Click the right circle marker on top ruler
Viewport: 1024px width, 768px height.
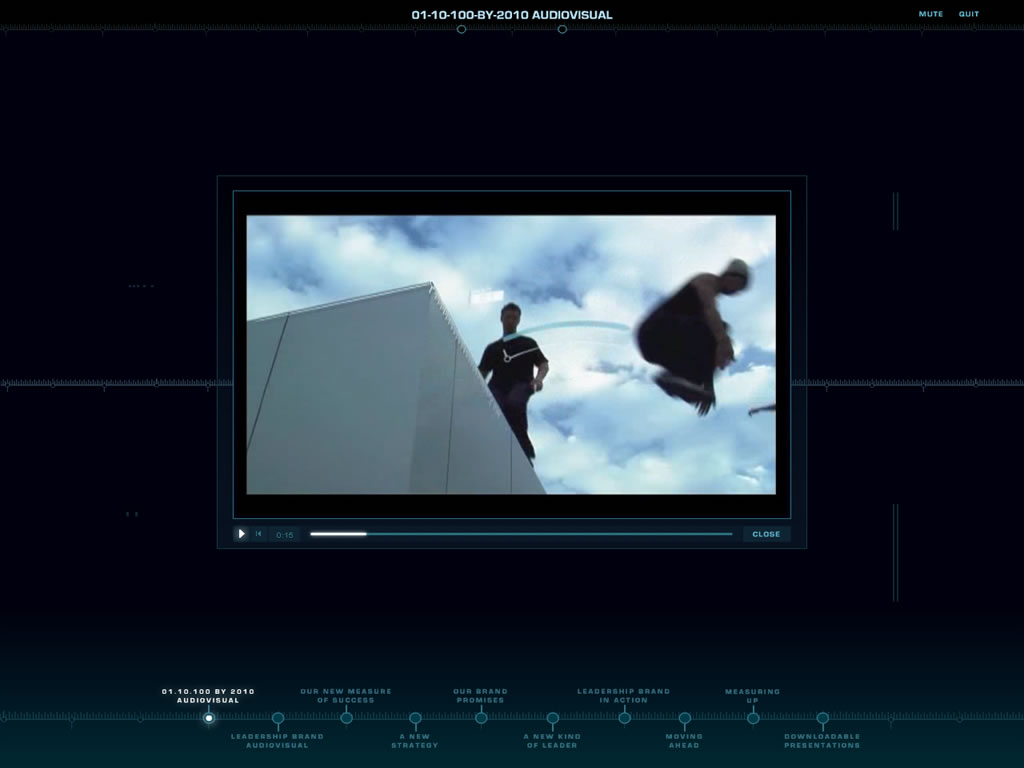(x=562, y=29)
